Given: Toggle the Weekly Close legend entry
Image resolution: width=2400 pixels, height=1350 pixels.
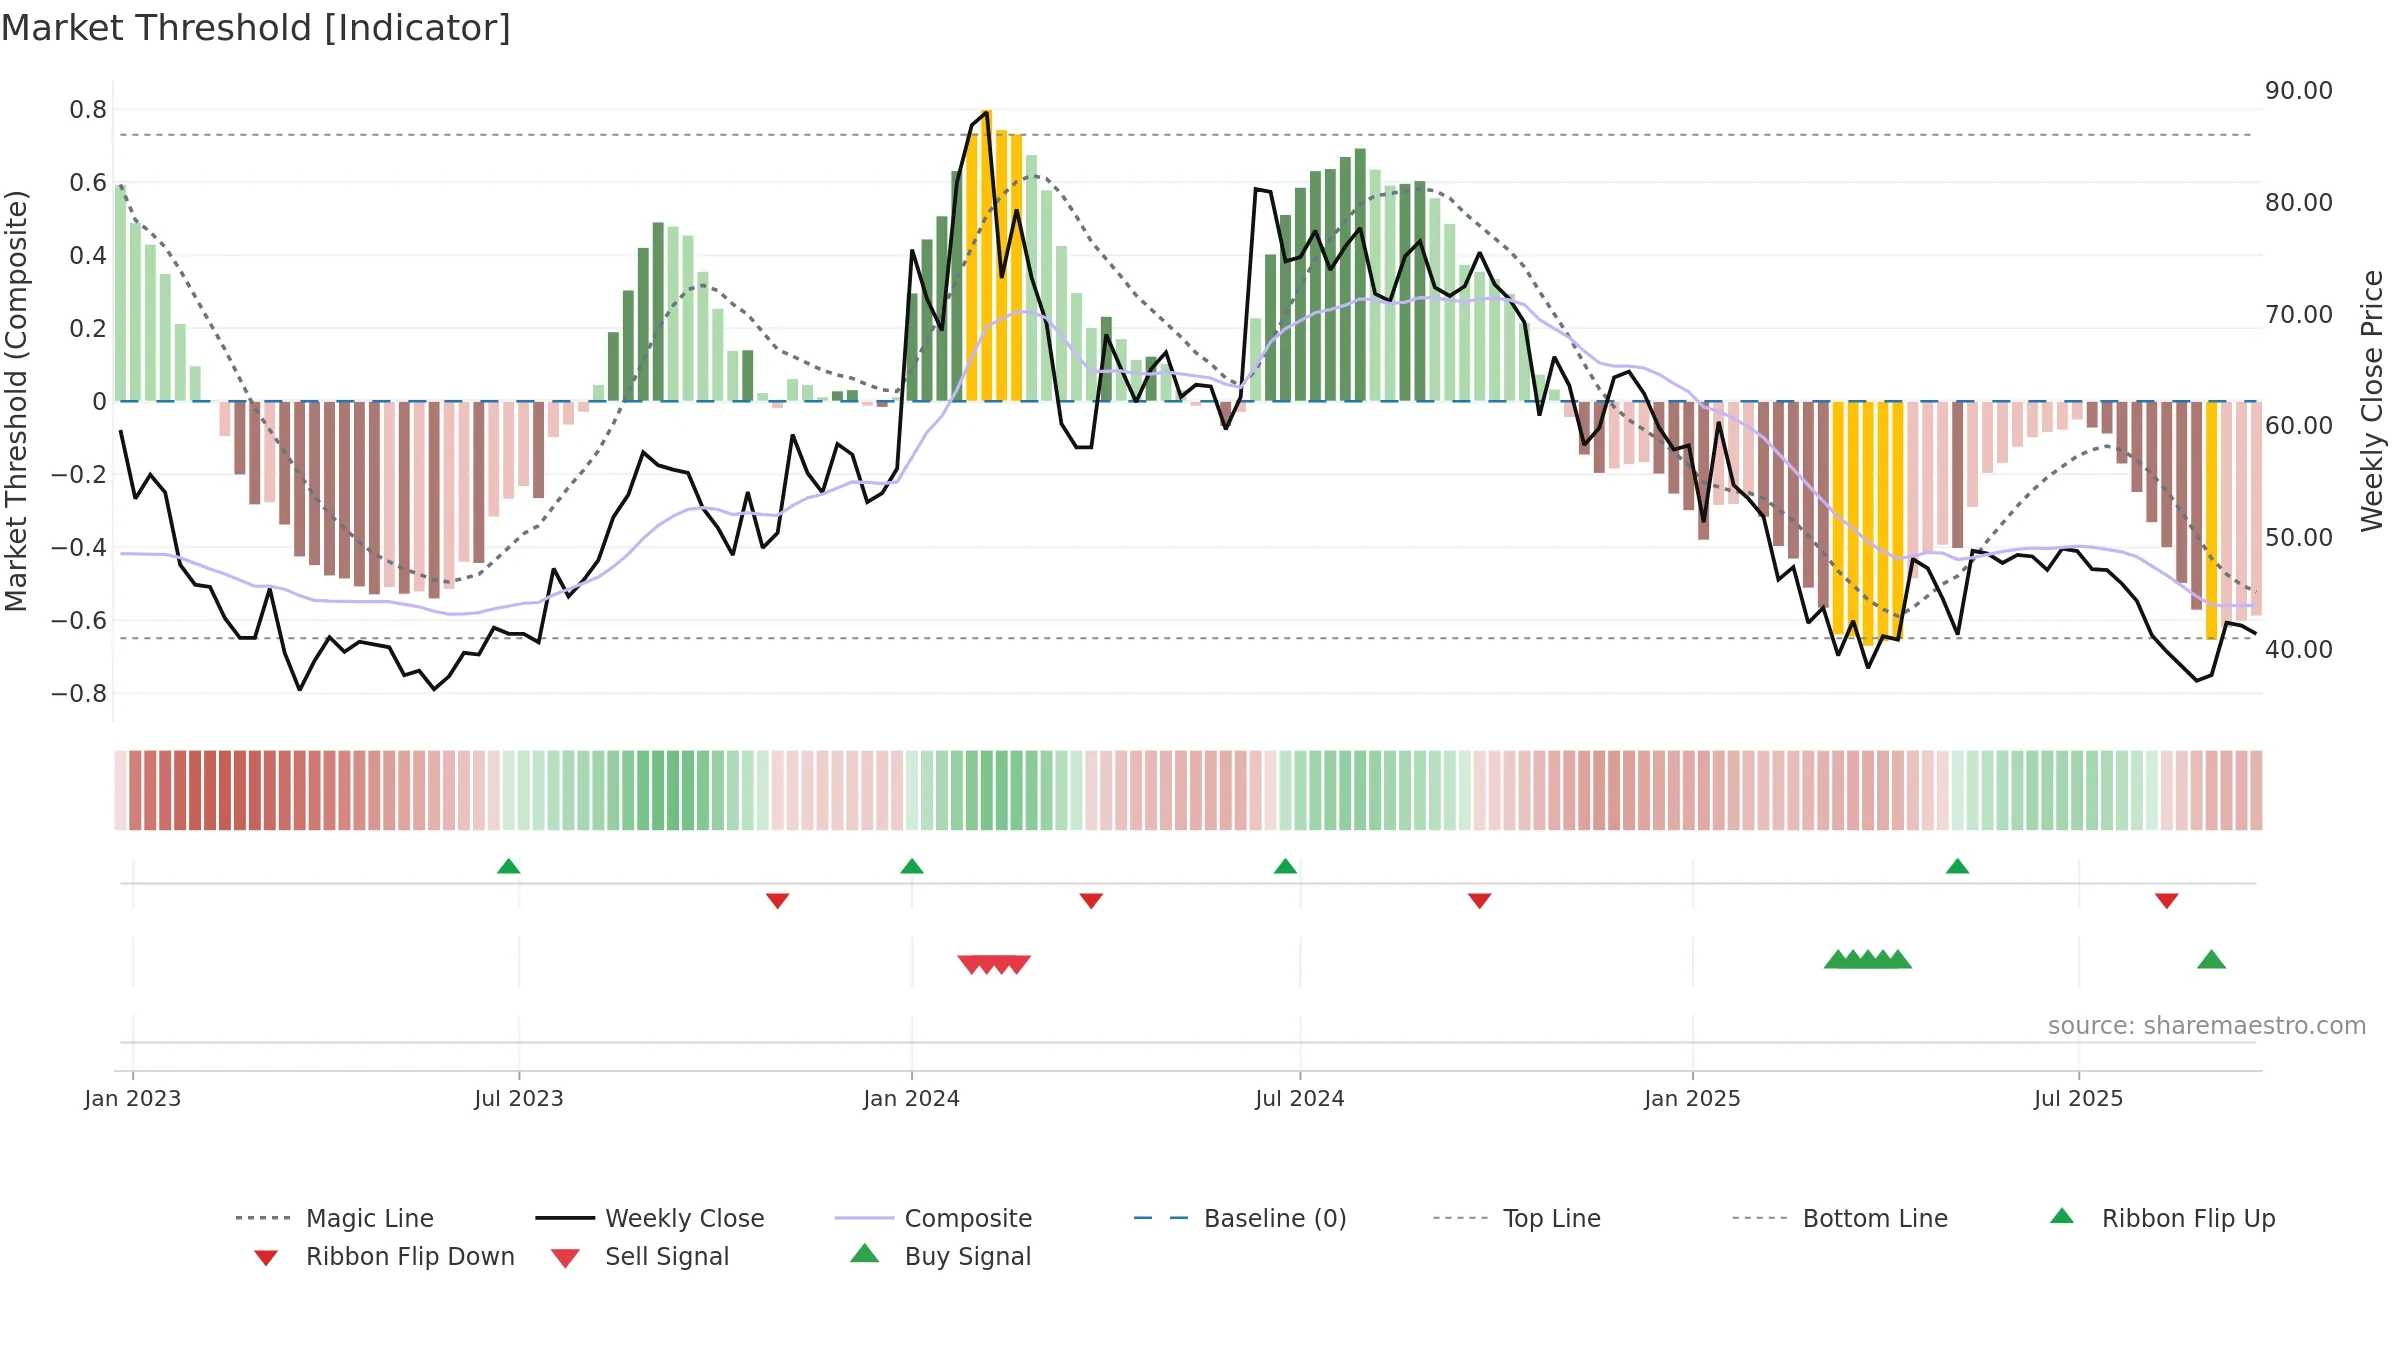Looking at the screenshot, I should (650, 1218).
